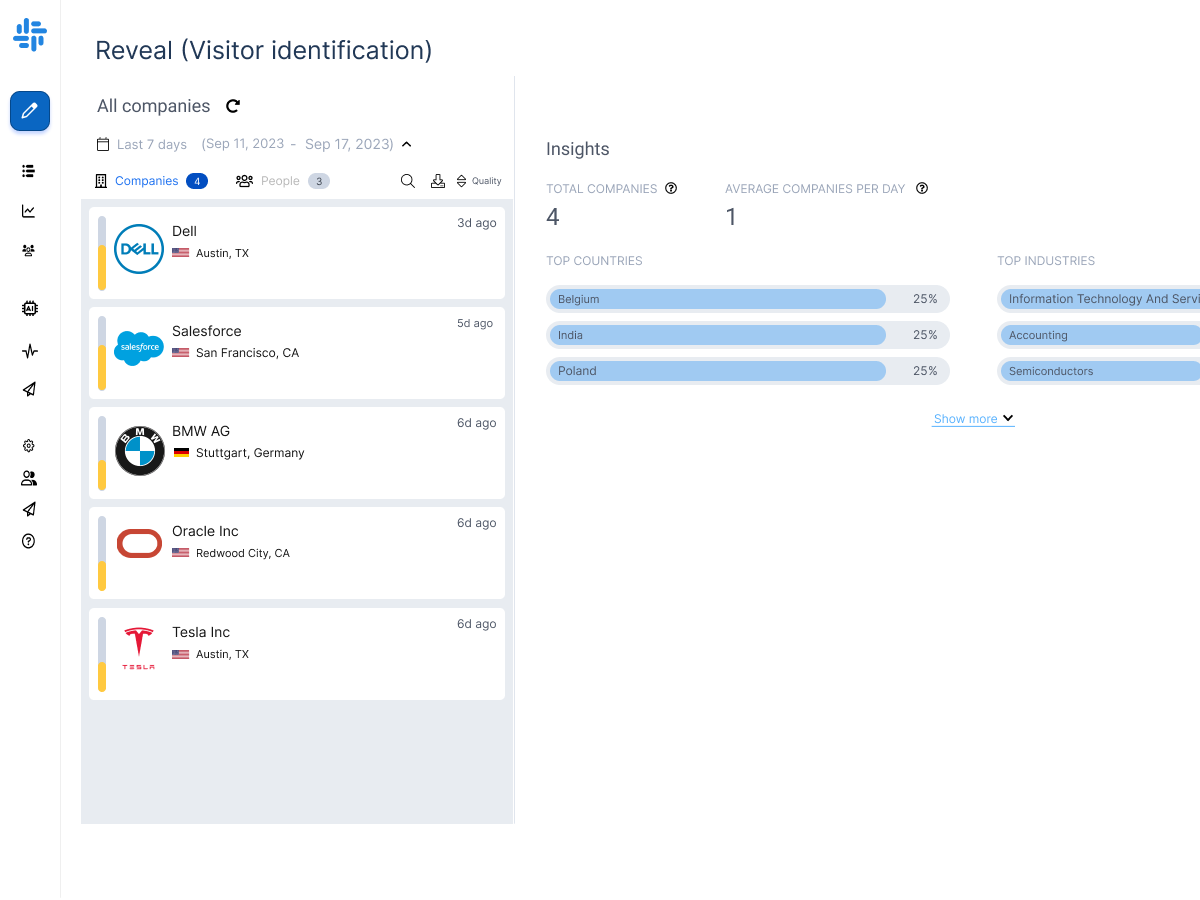Click the calendar icon beside Last 7 days
The height and width of the screenshot is (900, 1200).
pos(103,144)
